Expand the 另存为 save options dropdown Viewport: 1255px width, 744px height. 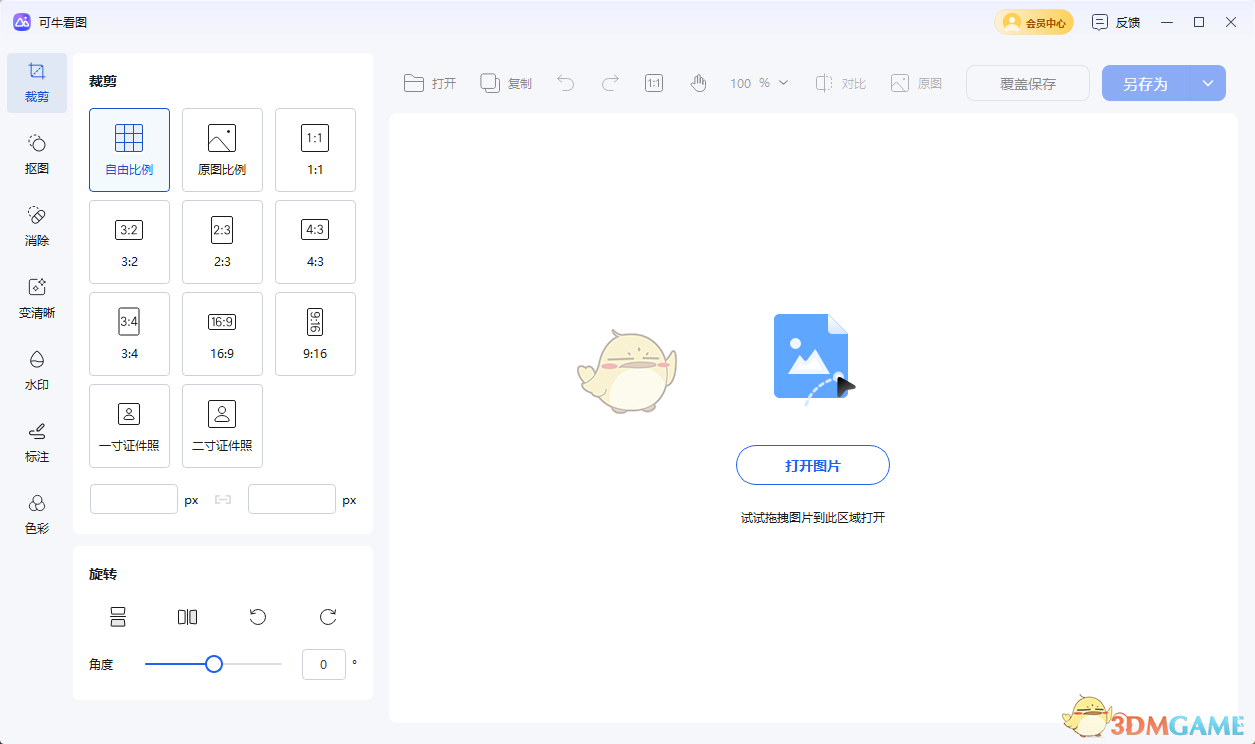[1207, 83]
